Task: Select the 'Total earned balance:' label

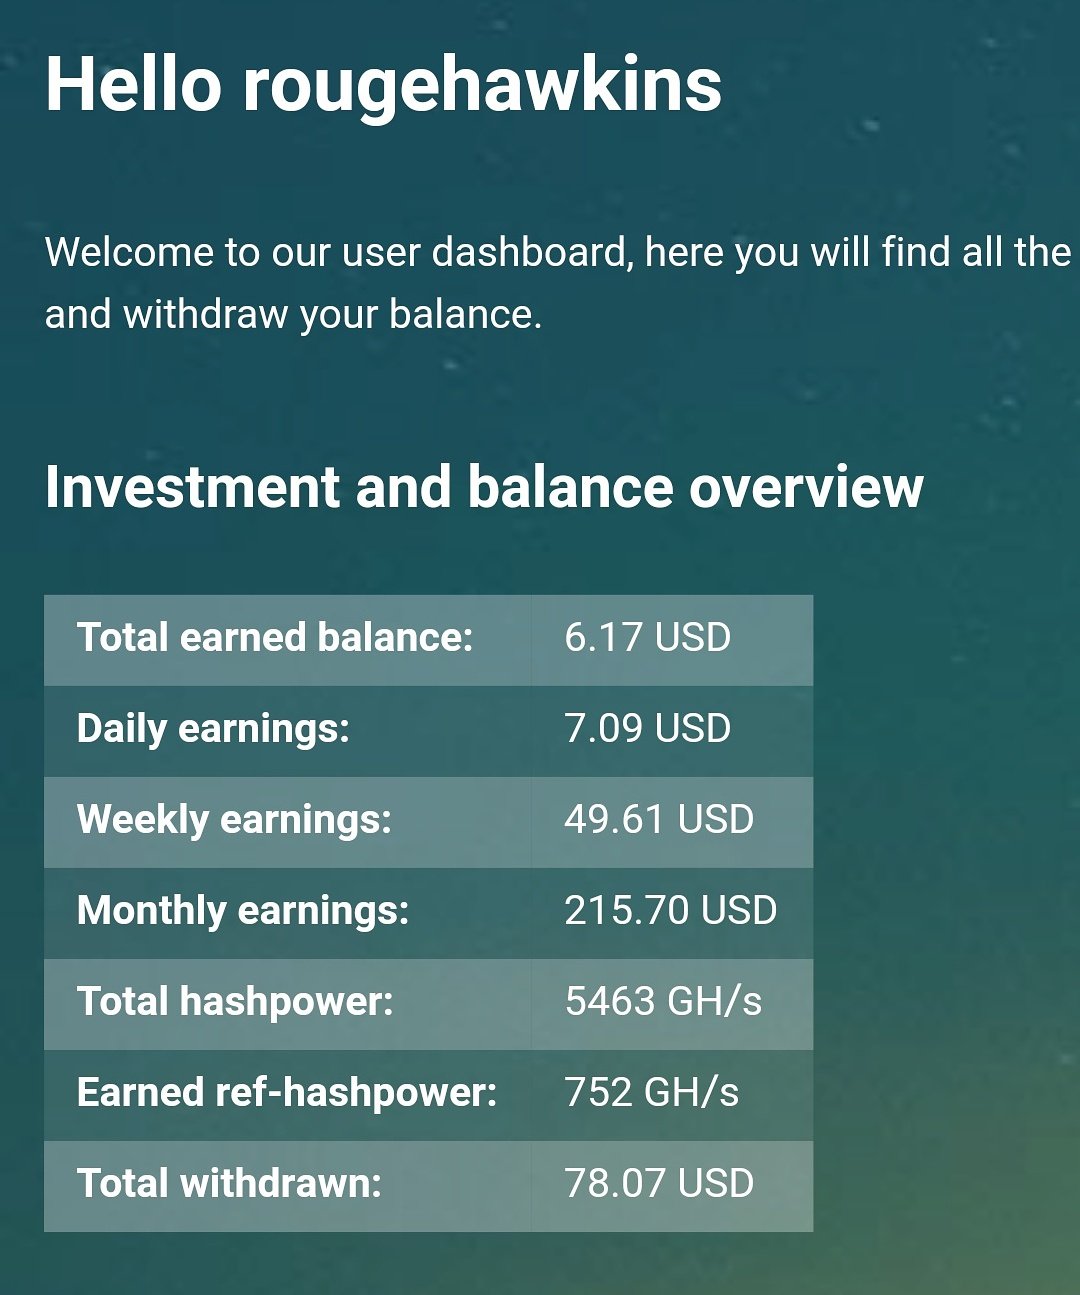Action: (275, 637)
